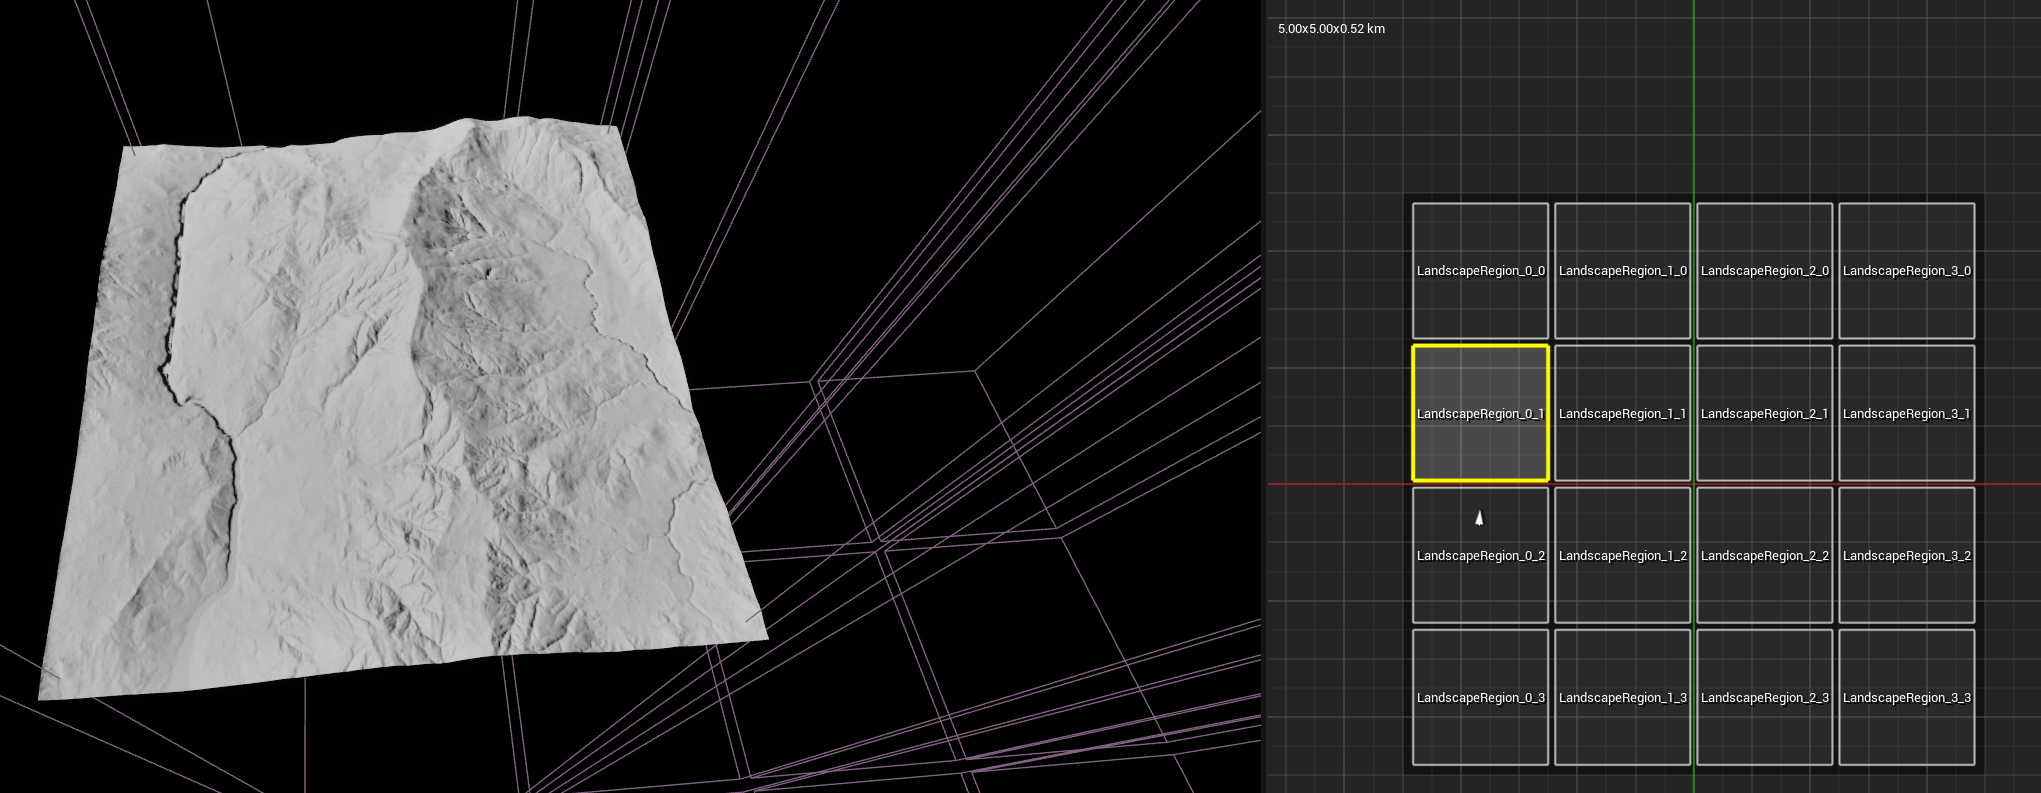Viewport: 2041px width, 793px height.
Task: Select the LandscapeRegion_3_3 cell
Action: coord(1906,697)
